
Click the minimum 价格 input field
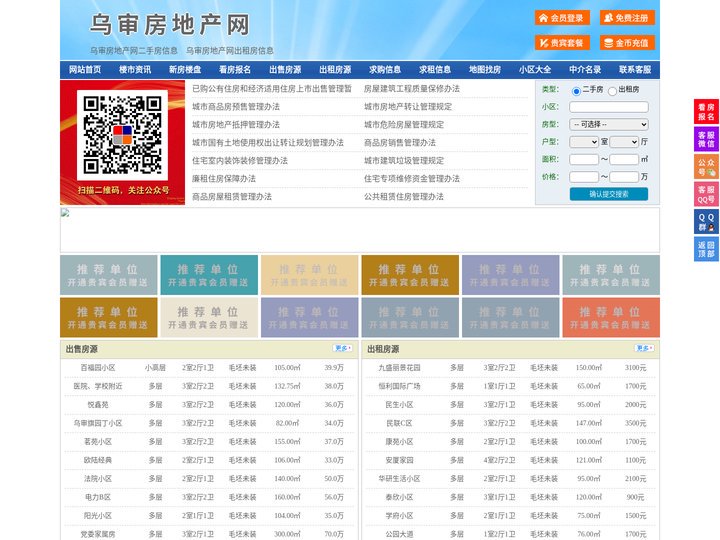tap(584, 177)
